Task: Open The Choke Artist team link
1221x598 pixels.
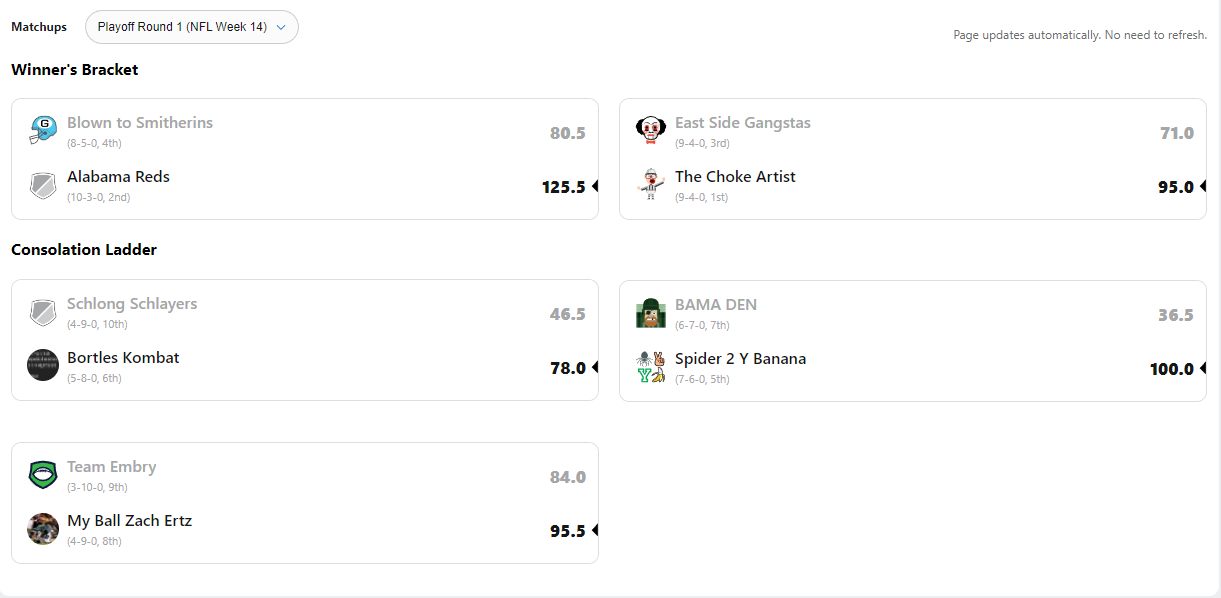Action: pyautogui.click(x=735, y=177)
